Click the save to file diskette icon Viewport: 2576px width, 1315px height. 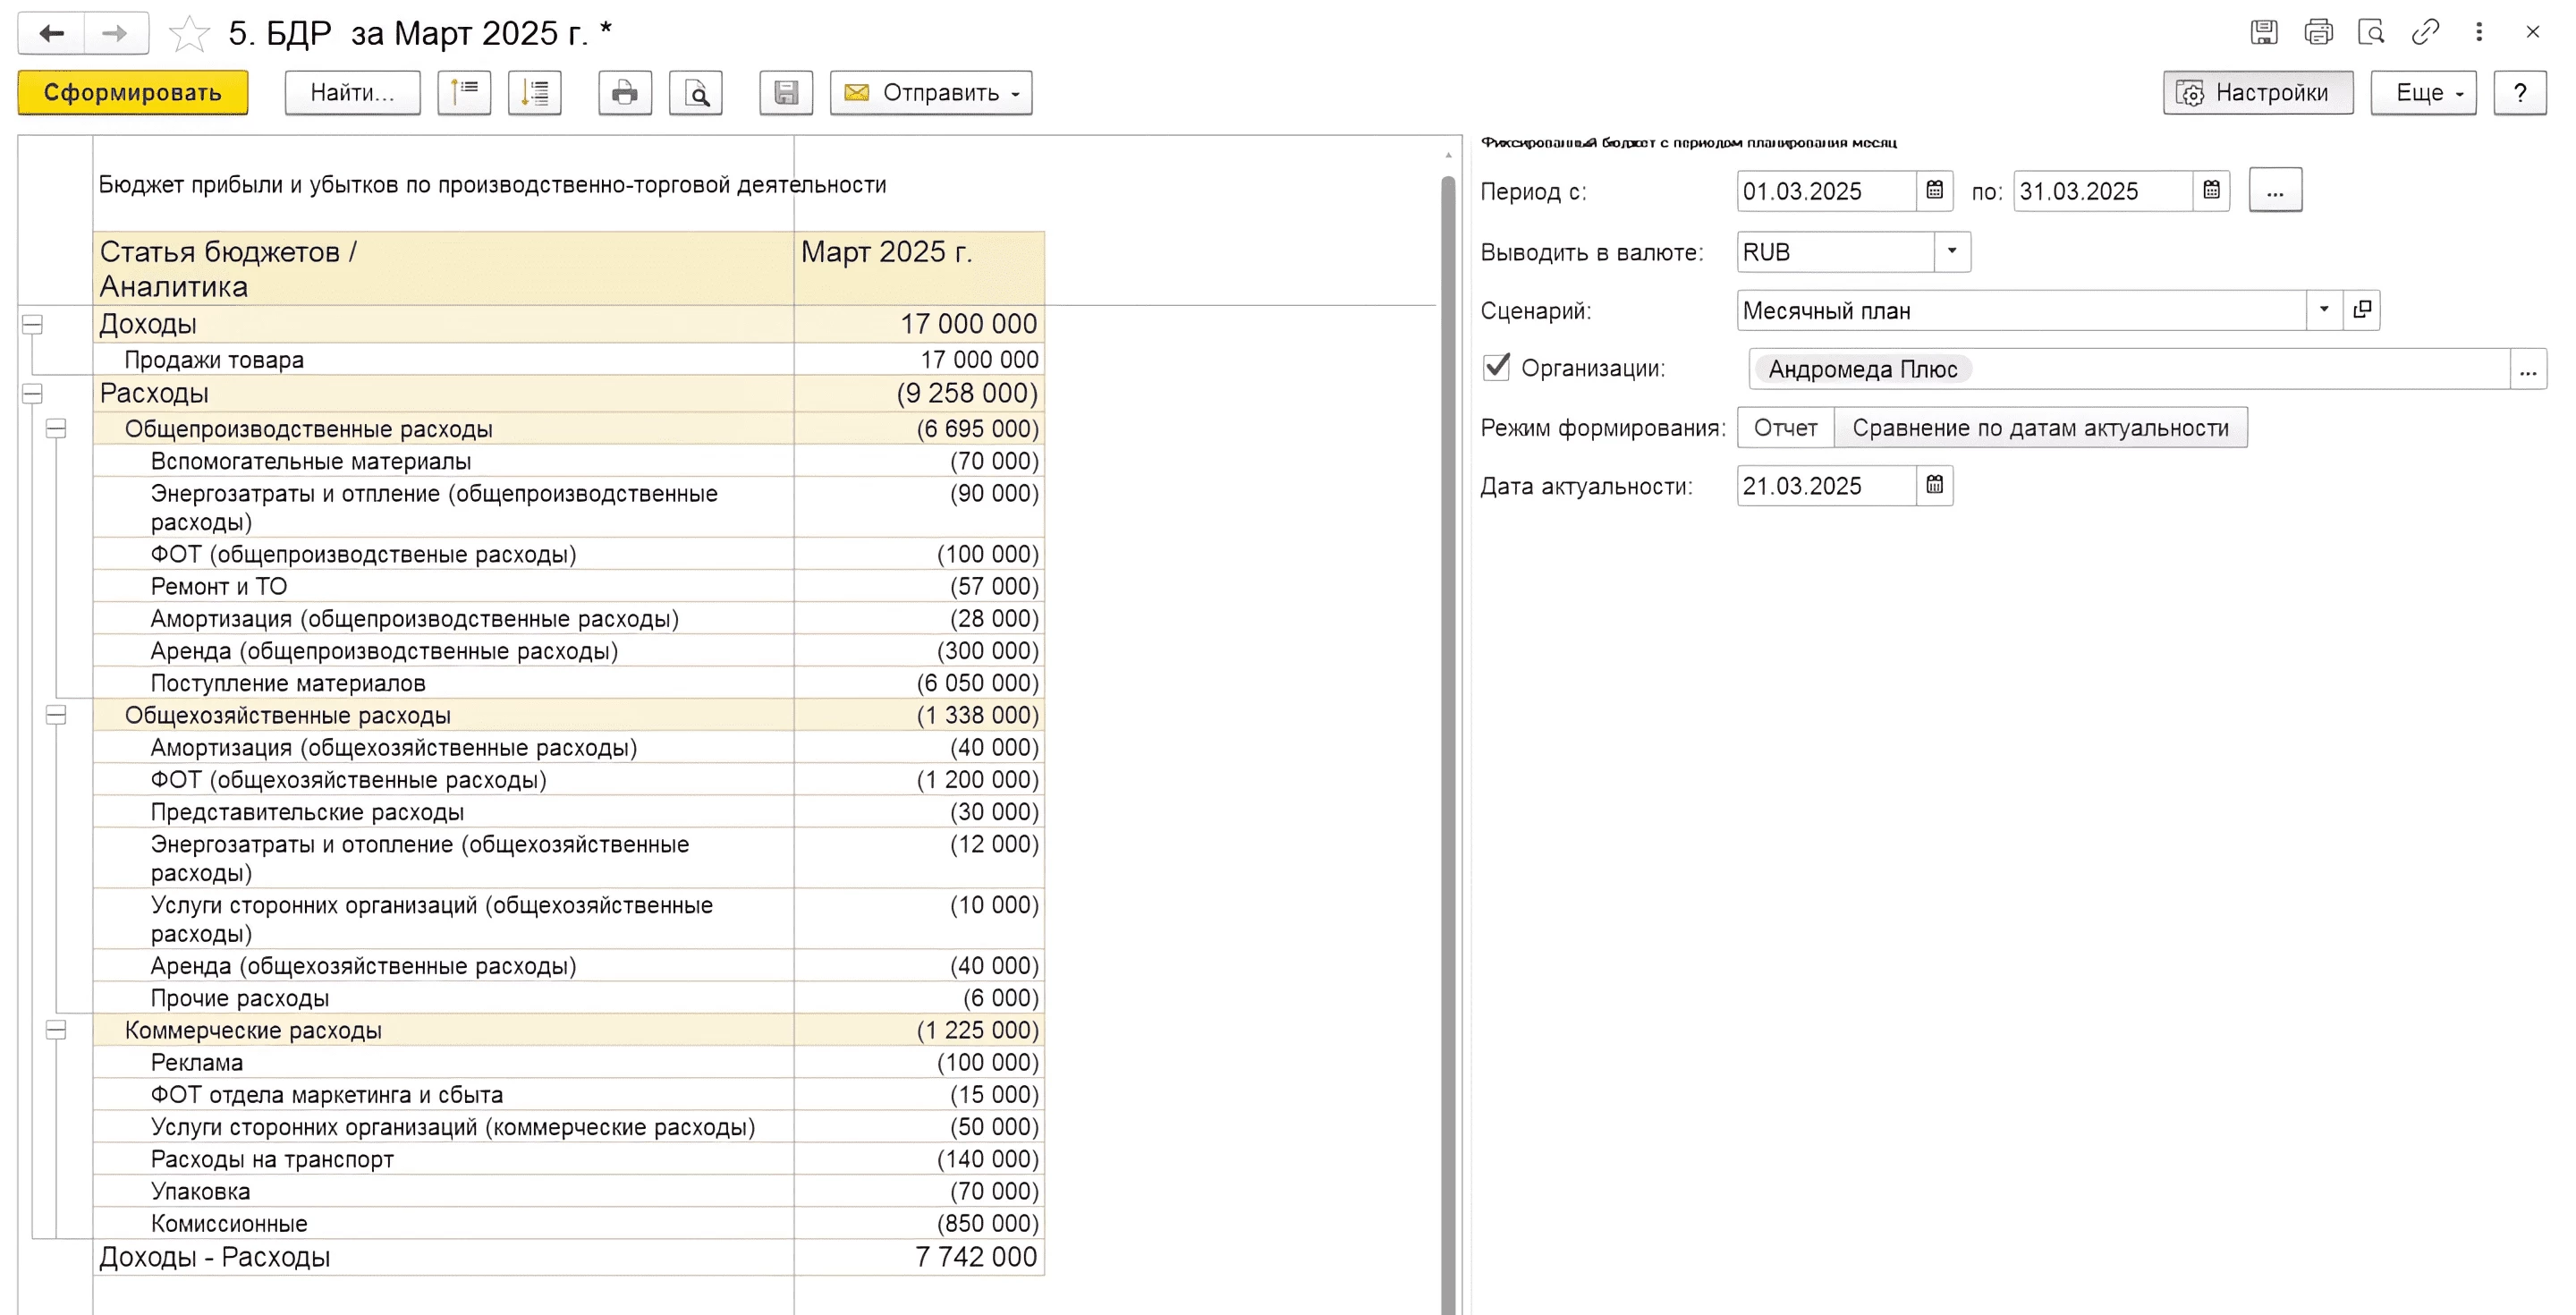coord(785,93)
